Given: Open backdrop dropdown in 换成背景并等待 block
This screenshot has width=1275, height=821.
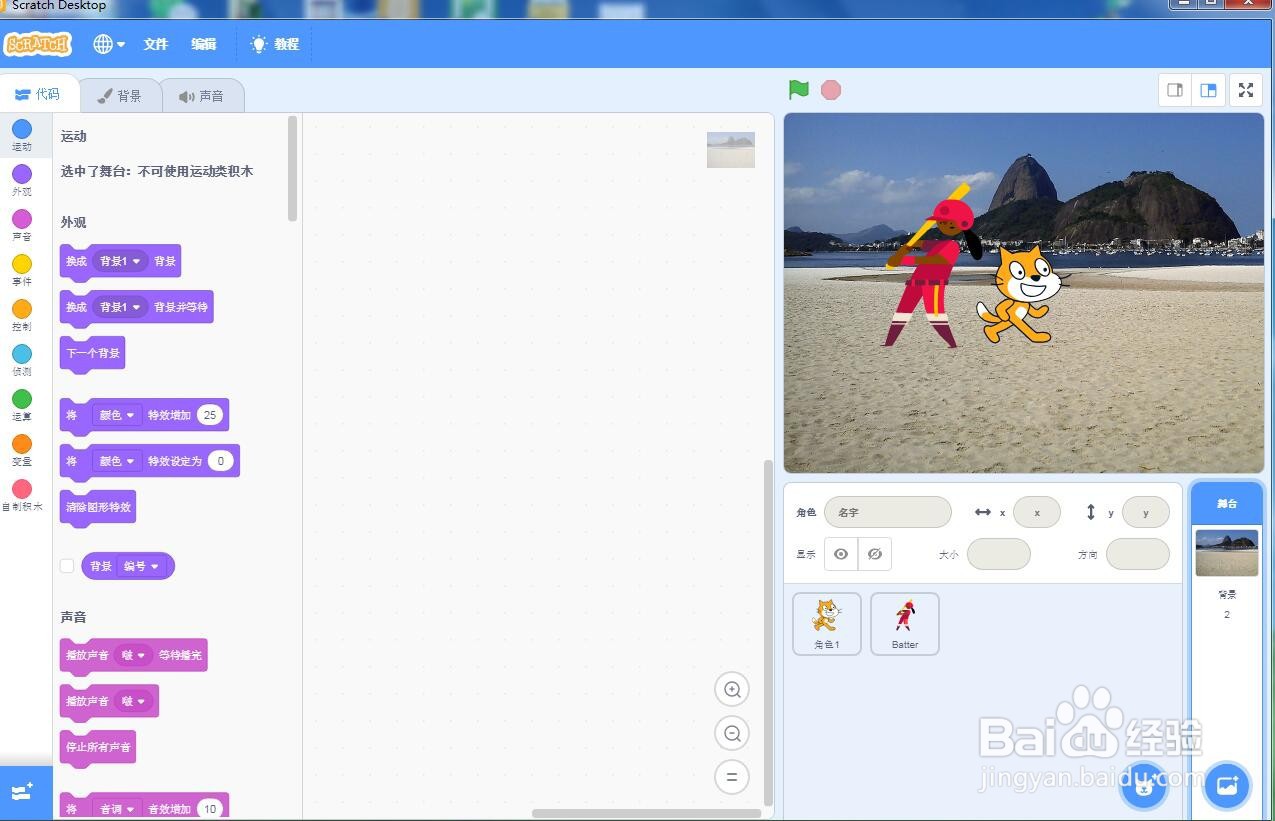Looking at the screenshot, I should (121, 307).
